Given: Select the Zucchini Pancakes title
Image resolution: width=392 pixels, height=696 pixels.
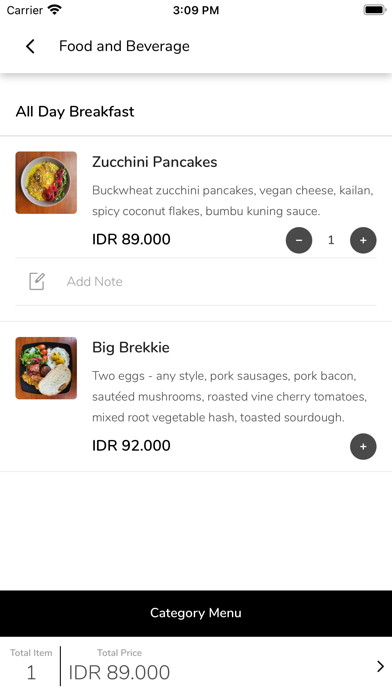Looking at the screenshot, I should click(x=154, y=162).
